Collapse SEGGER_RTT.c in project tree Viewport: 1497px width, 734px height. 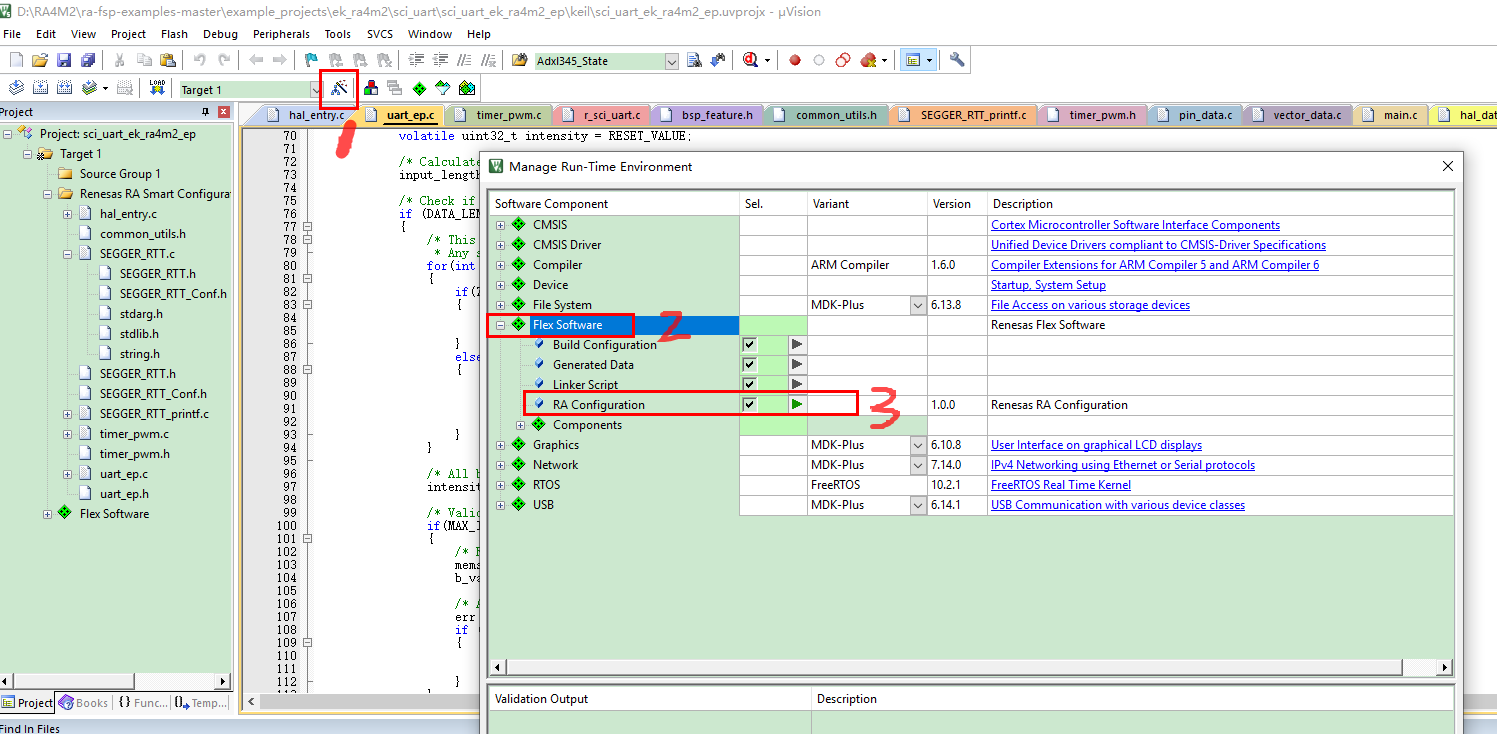click(x=67, y=254)
